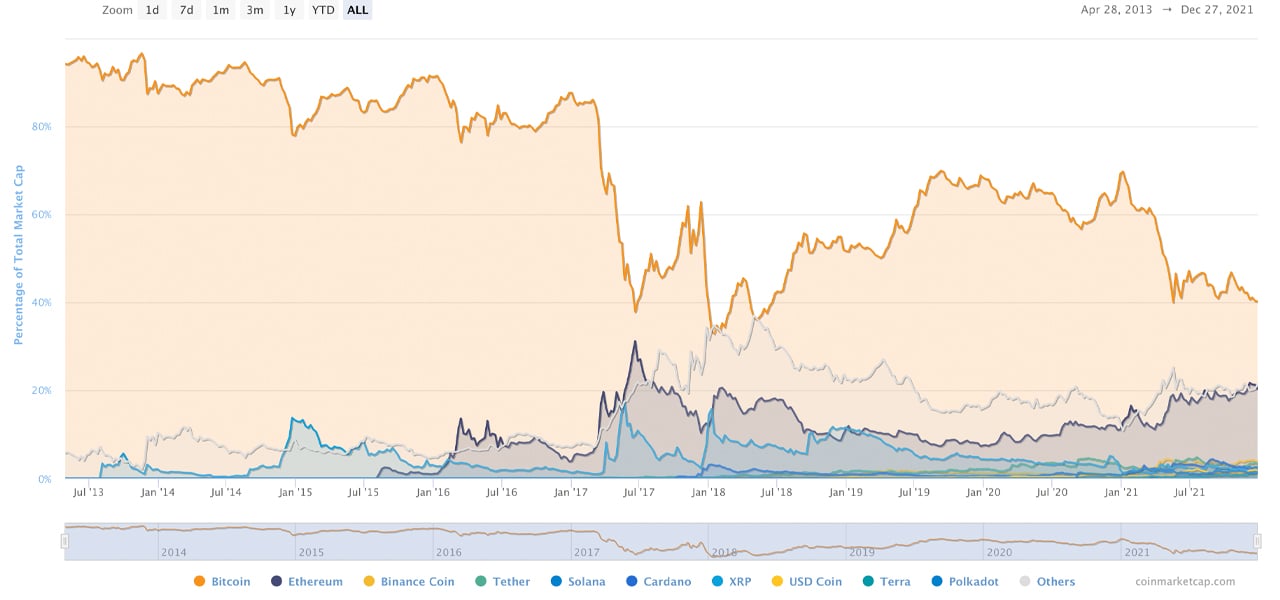Viewport: 1280px width, 600px height.
Task: Switch to the ALL zoom range
Action: [x=357, y=10]
